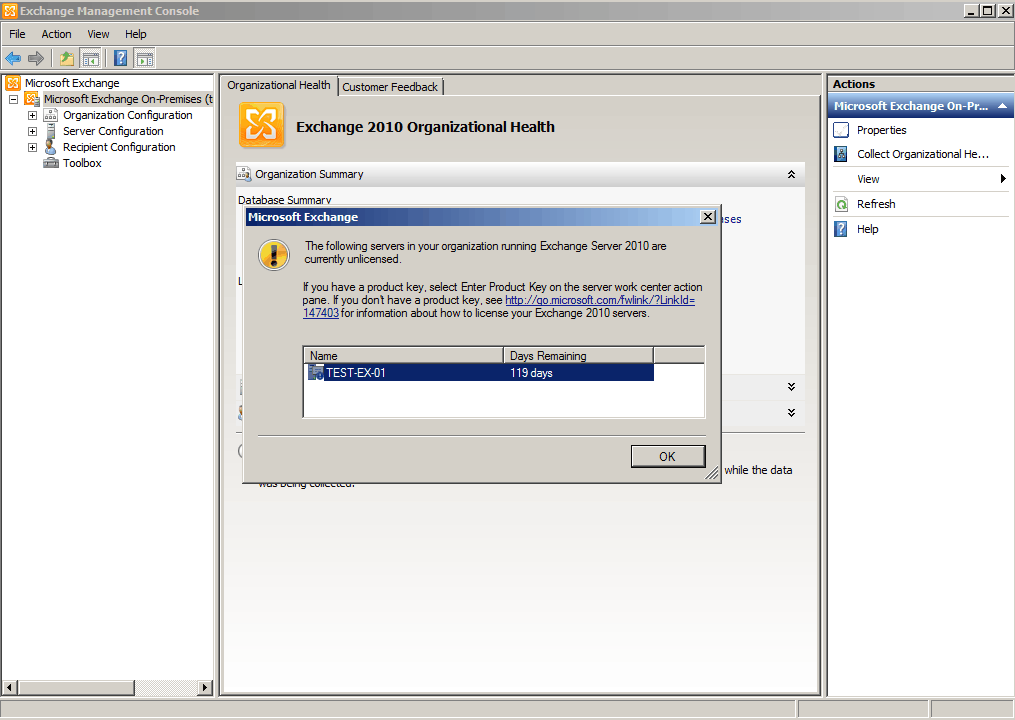
Task: Click the Up one level folder icon
Action: (67, 59)
